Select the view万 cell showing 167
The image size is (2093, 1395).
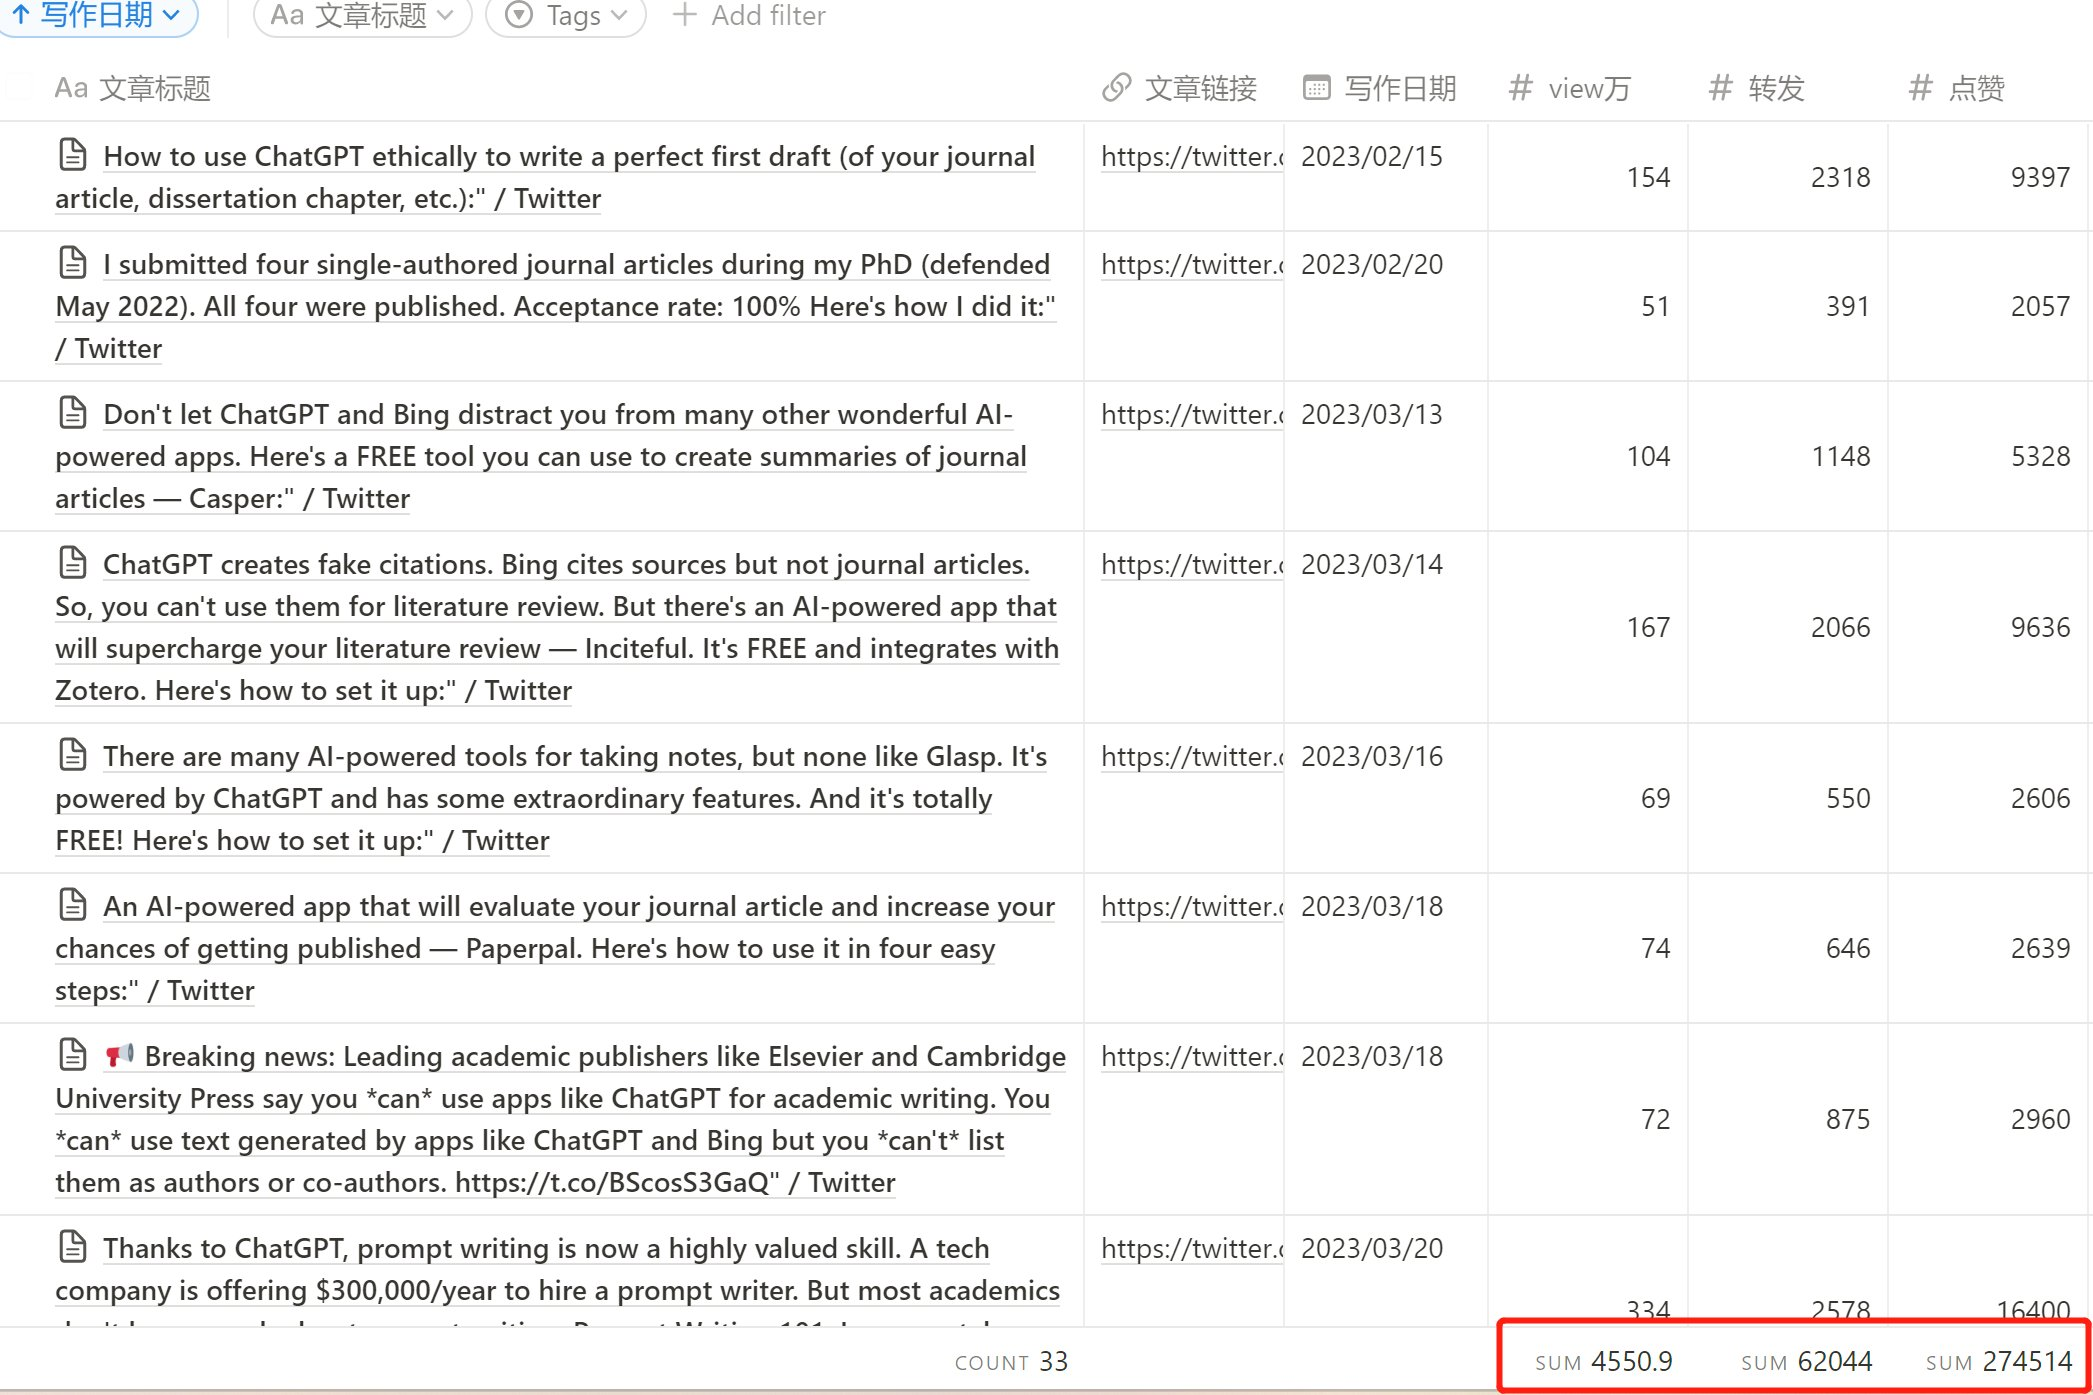[1588, 627]
